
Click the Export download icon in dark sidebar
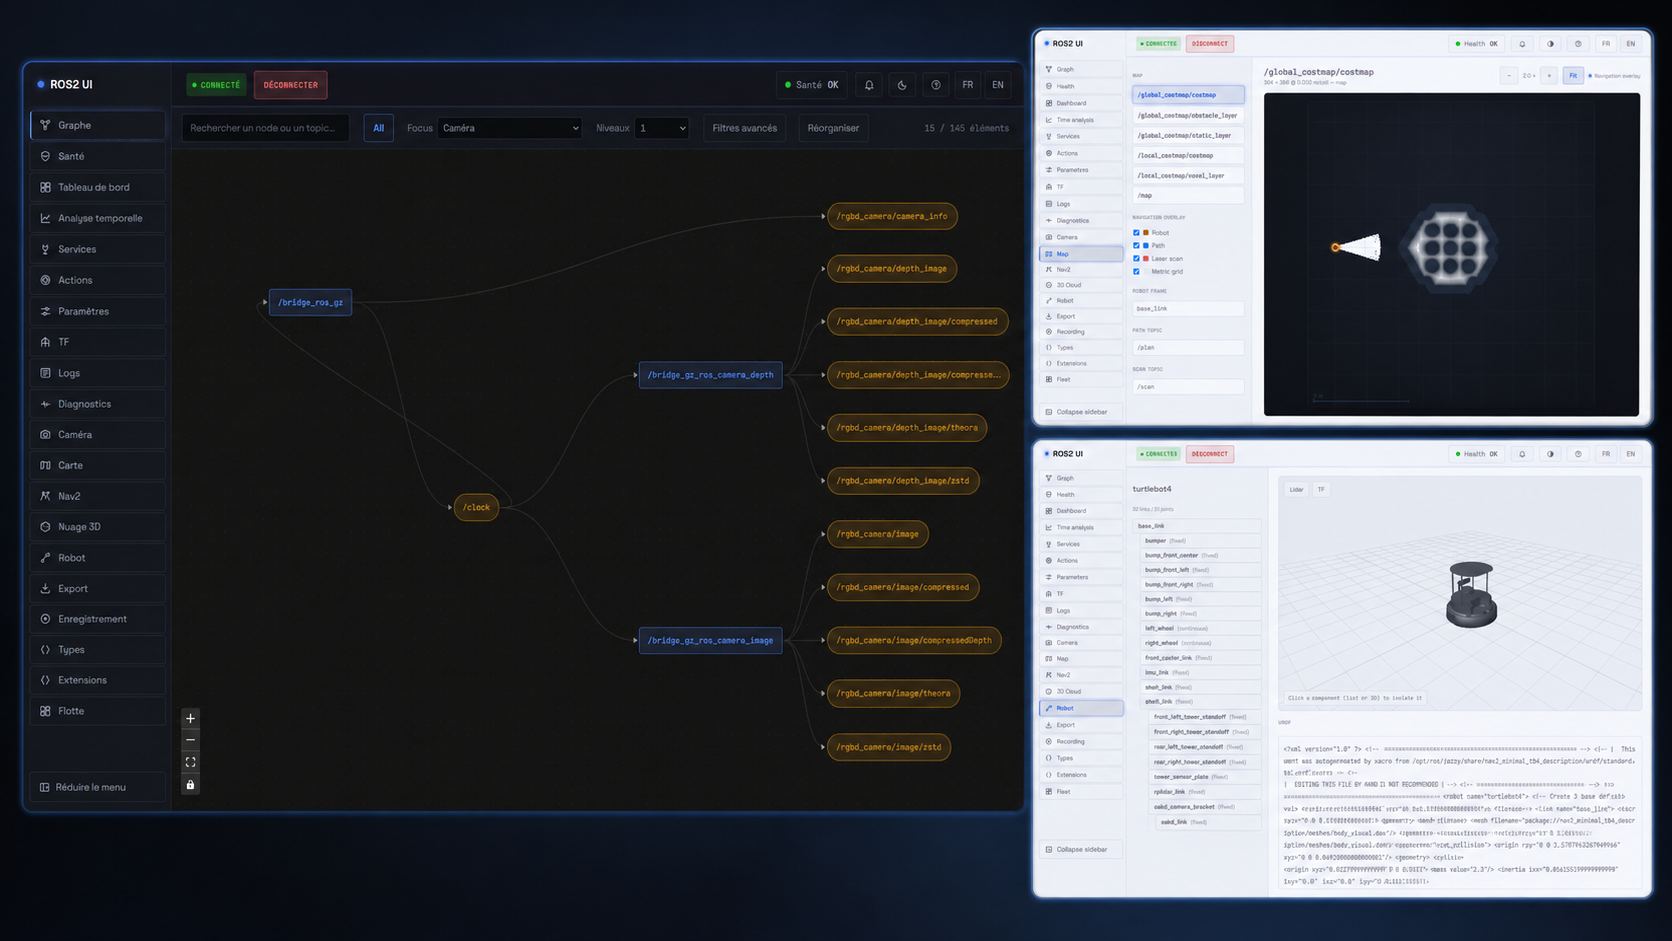click(x=45, y=588)
